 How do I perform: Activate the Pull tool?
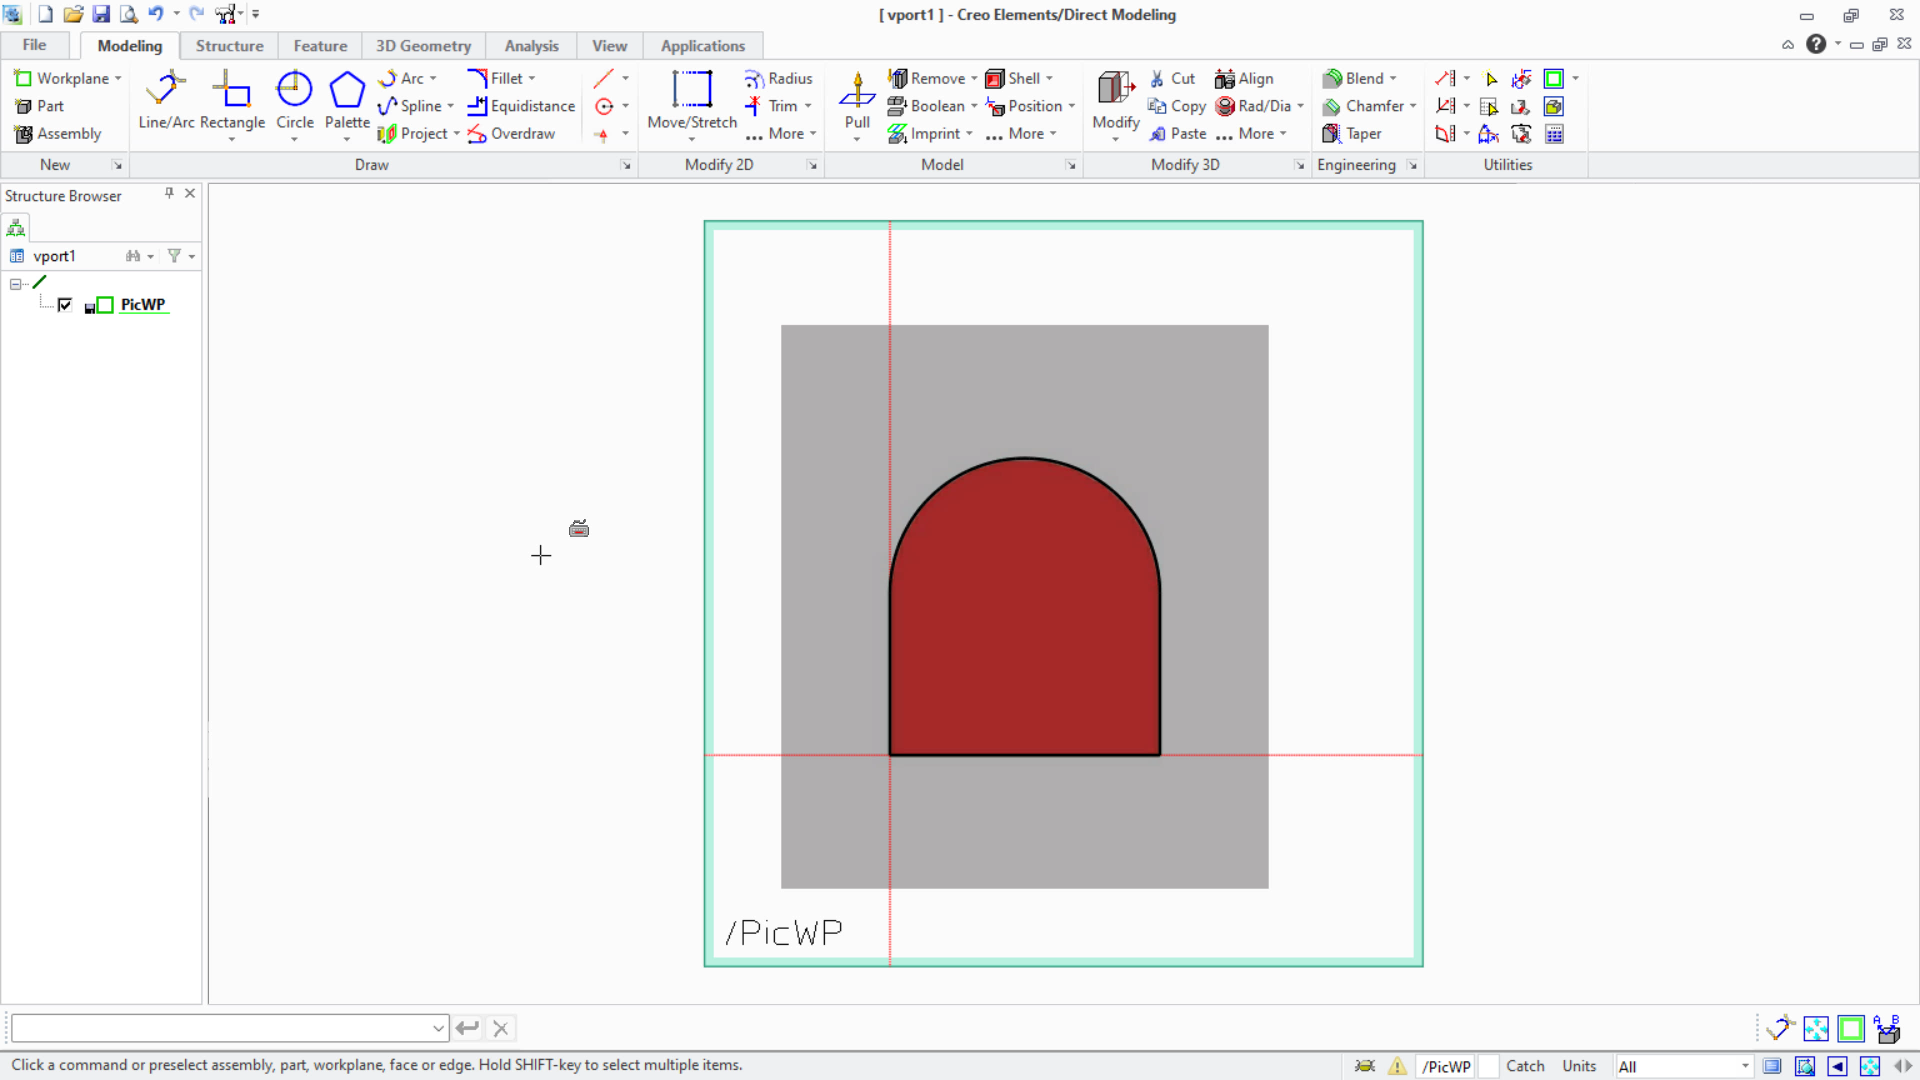(x=857, y=100)
